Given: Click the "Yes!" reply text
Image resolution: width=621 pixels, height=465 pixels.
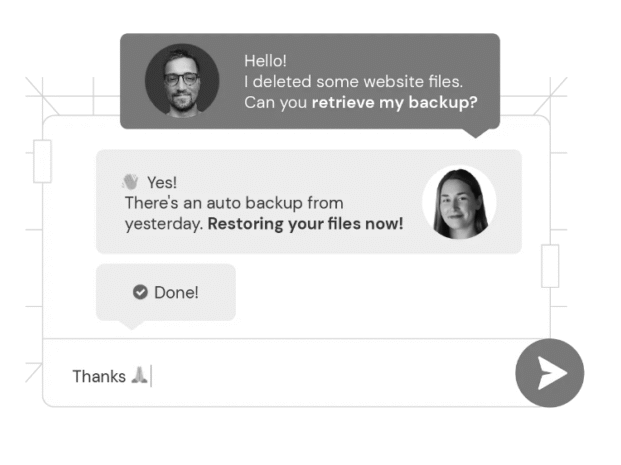Looking at the screenshot, I should [x=162, y=182].
